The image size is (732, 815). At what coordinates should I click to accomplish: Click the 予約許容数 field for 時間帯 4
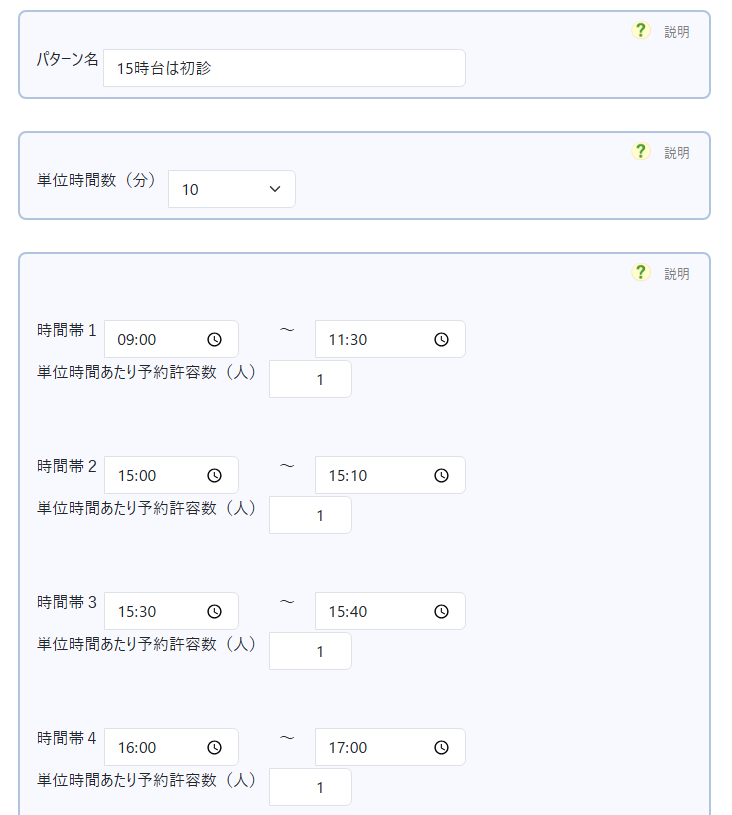coord(310,787)
